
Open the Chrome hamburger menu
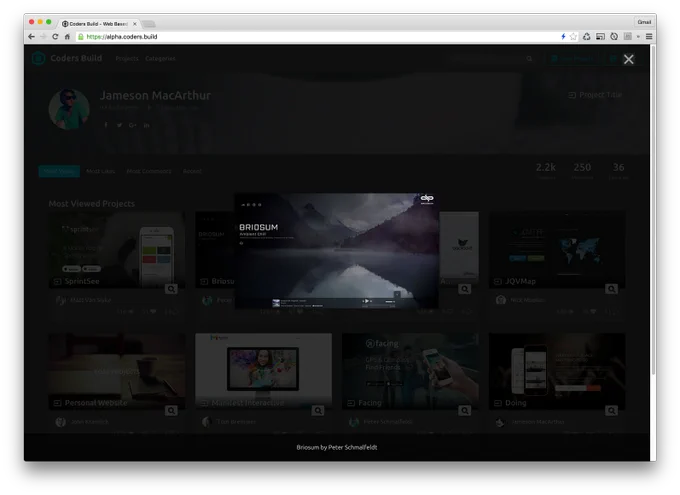coord(649,37)
